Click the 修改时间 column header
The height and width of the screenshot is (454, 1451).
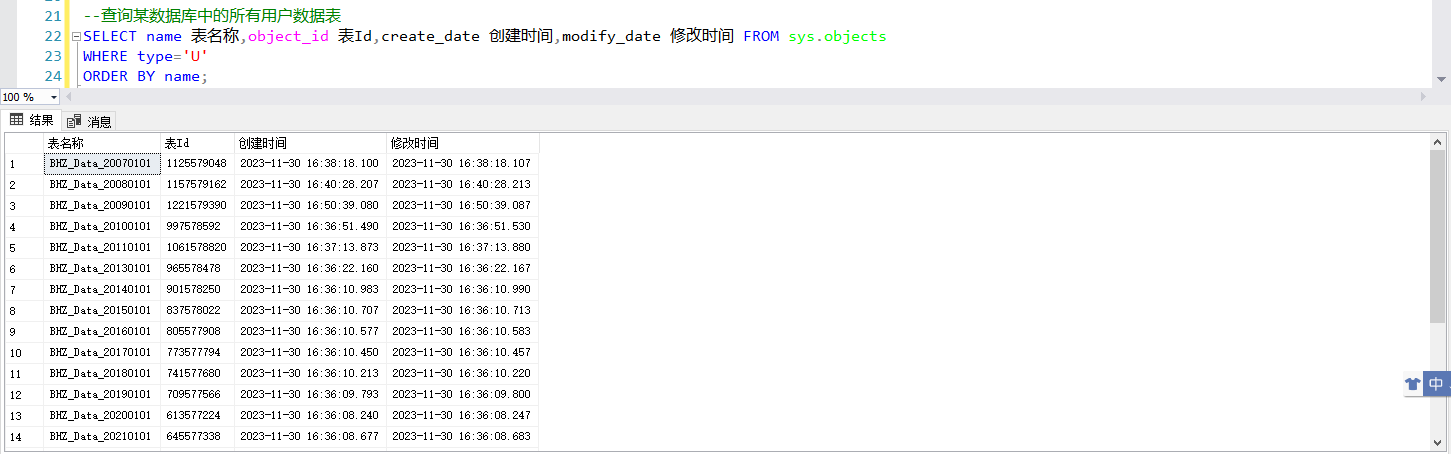click(463, 143)
